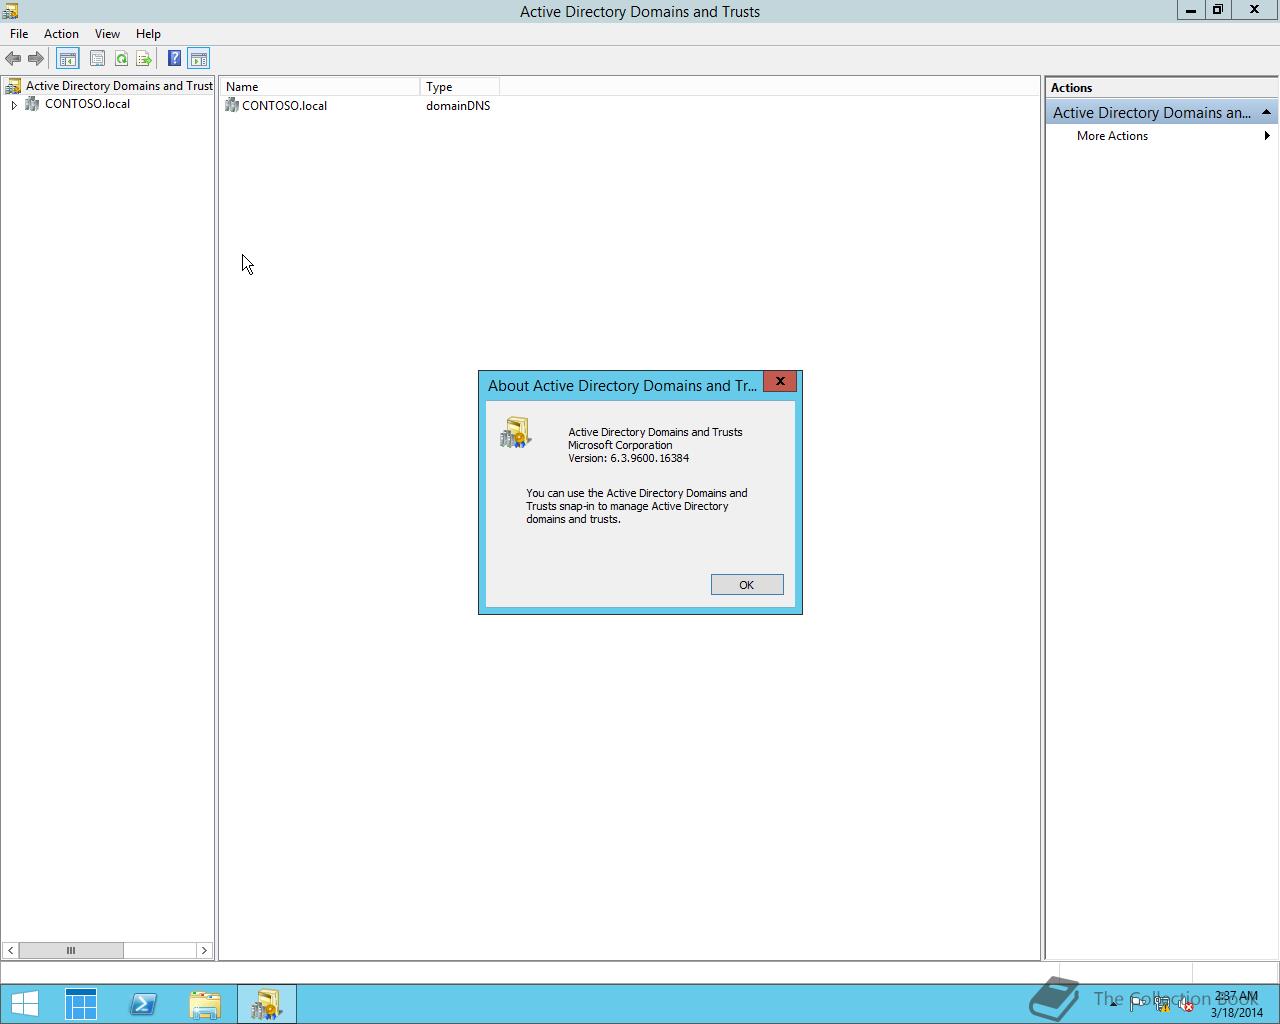Click the network warning tray icon

coord(1162,1004)
